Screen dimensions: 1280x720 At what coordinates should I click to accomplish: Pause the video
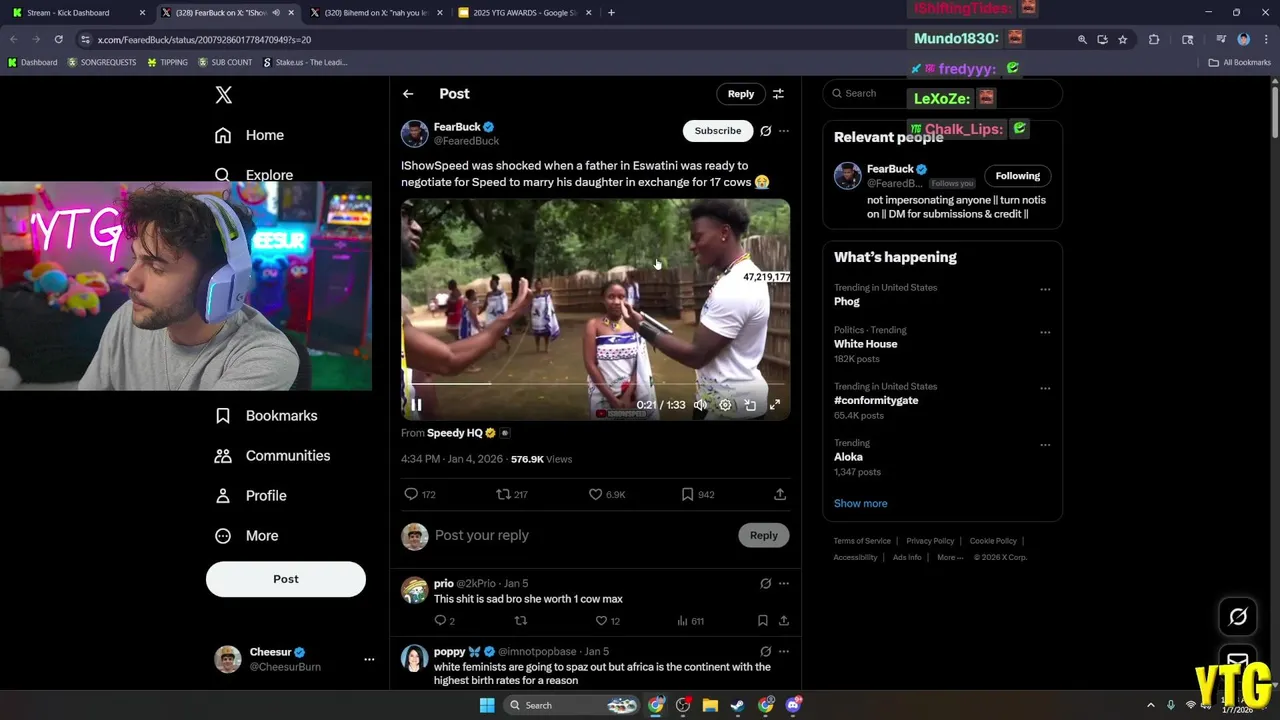[x=416, y=405]
